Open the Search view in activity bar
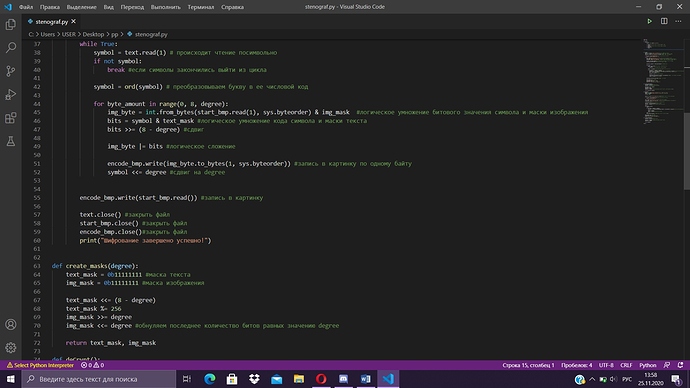 coord(11,48)
